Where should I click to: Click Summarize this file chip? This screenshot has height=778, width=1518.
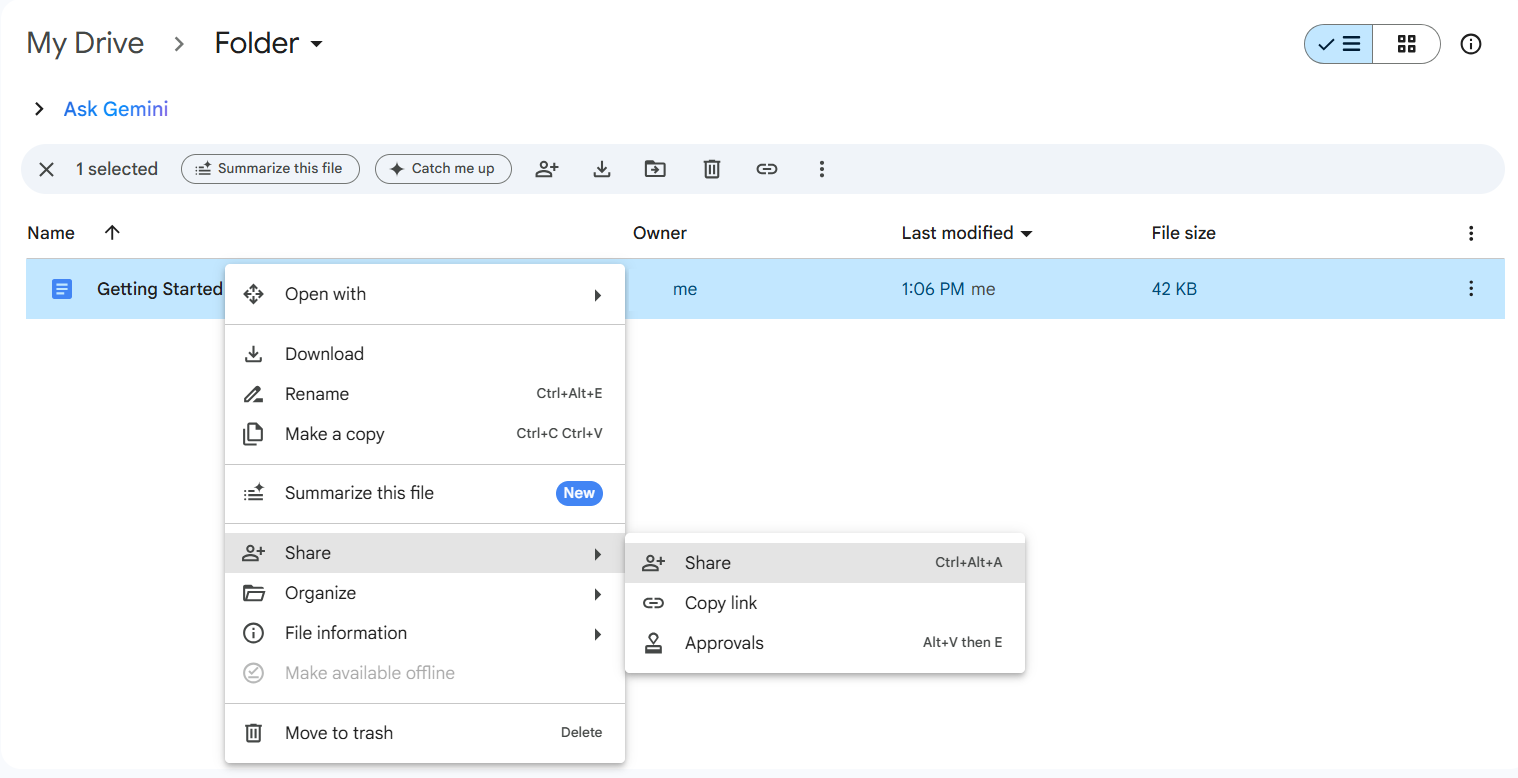pos(270,169)
